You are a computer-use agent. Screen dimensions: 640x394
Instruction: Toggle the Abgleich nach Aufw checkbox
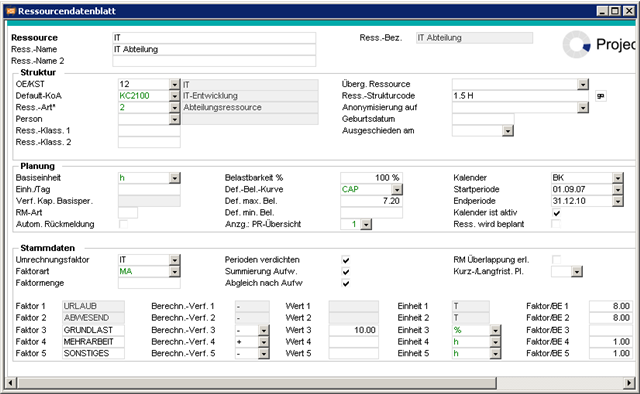point(346,283)
